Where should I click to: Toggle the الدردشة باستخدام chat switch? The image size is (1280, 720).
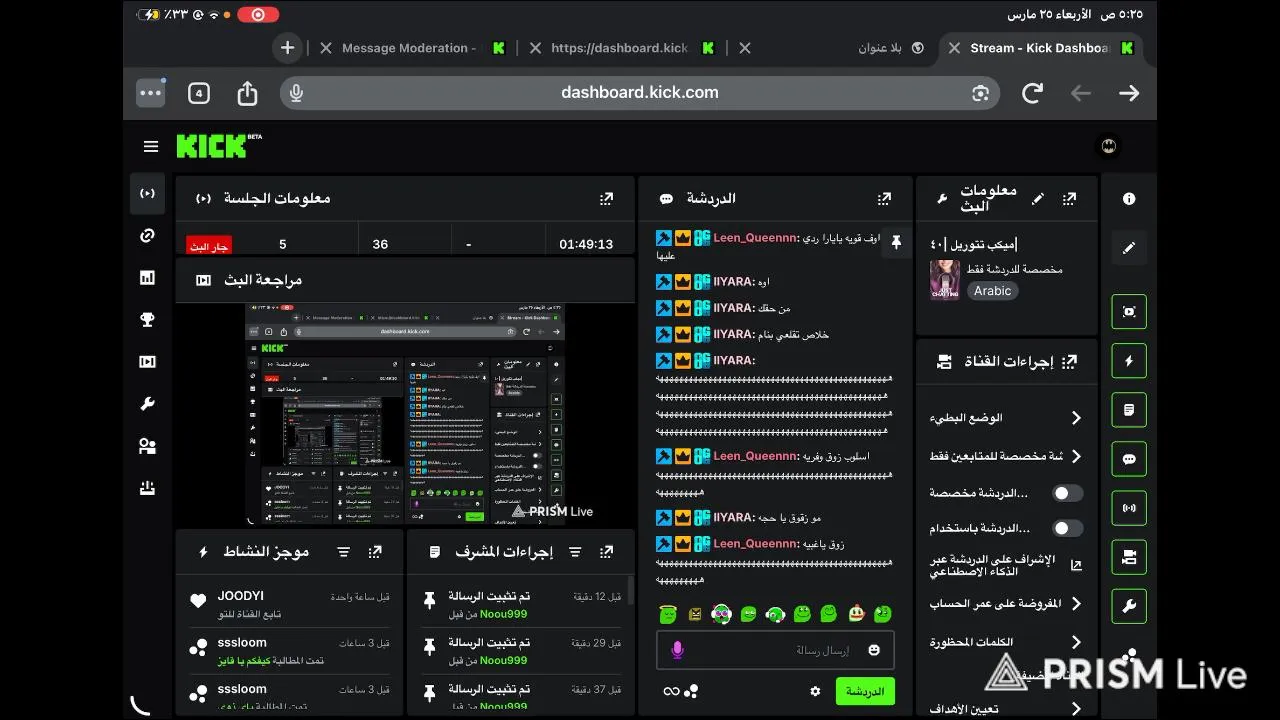[x=1068, y=528]
